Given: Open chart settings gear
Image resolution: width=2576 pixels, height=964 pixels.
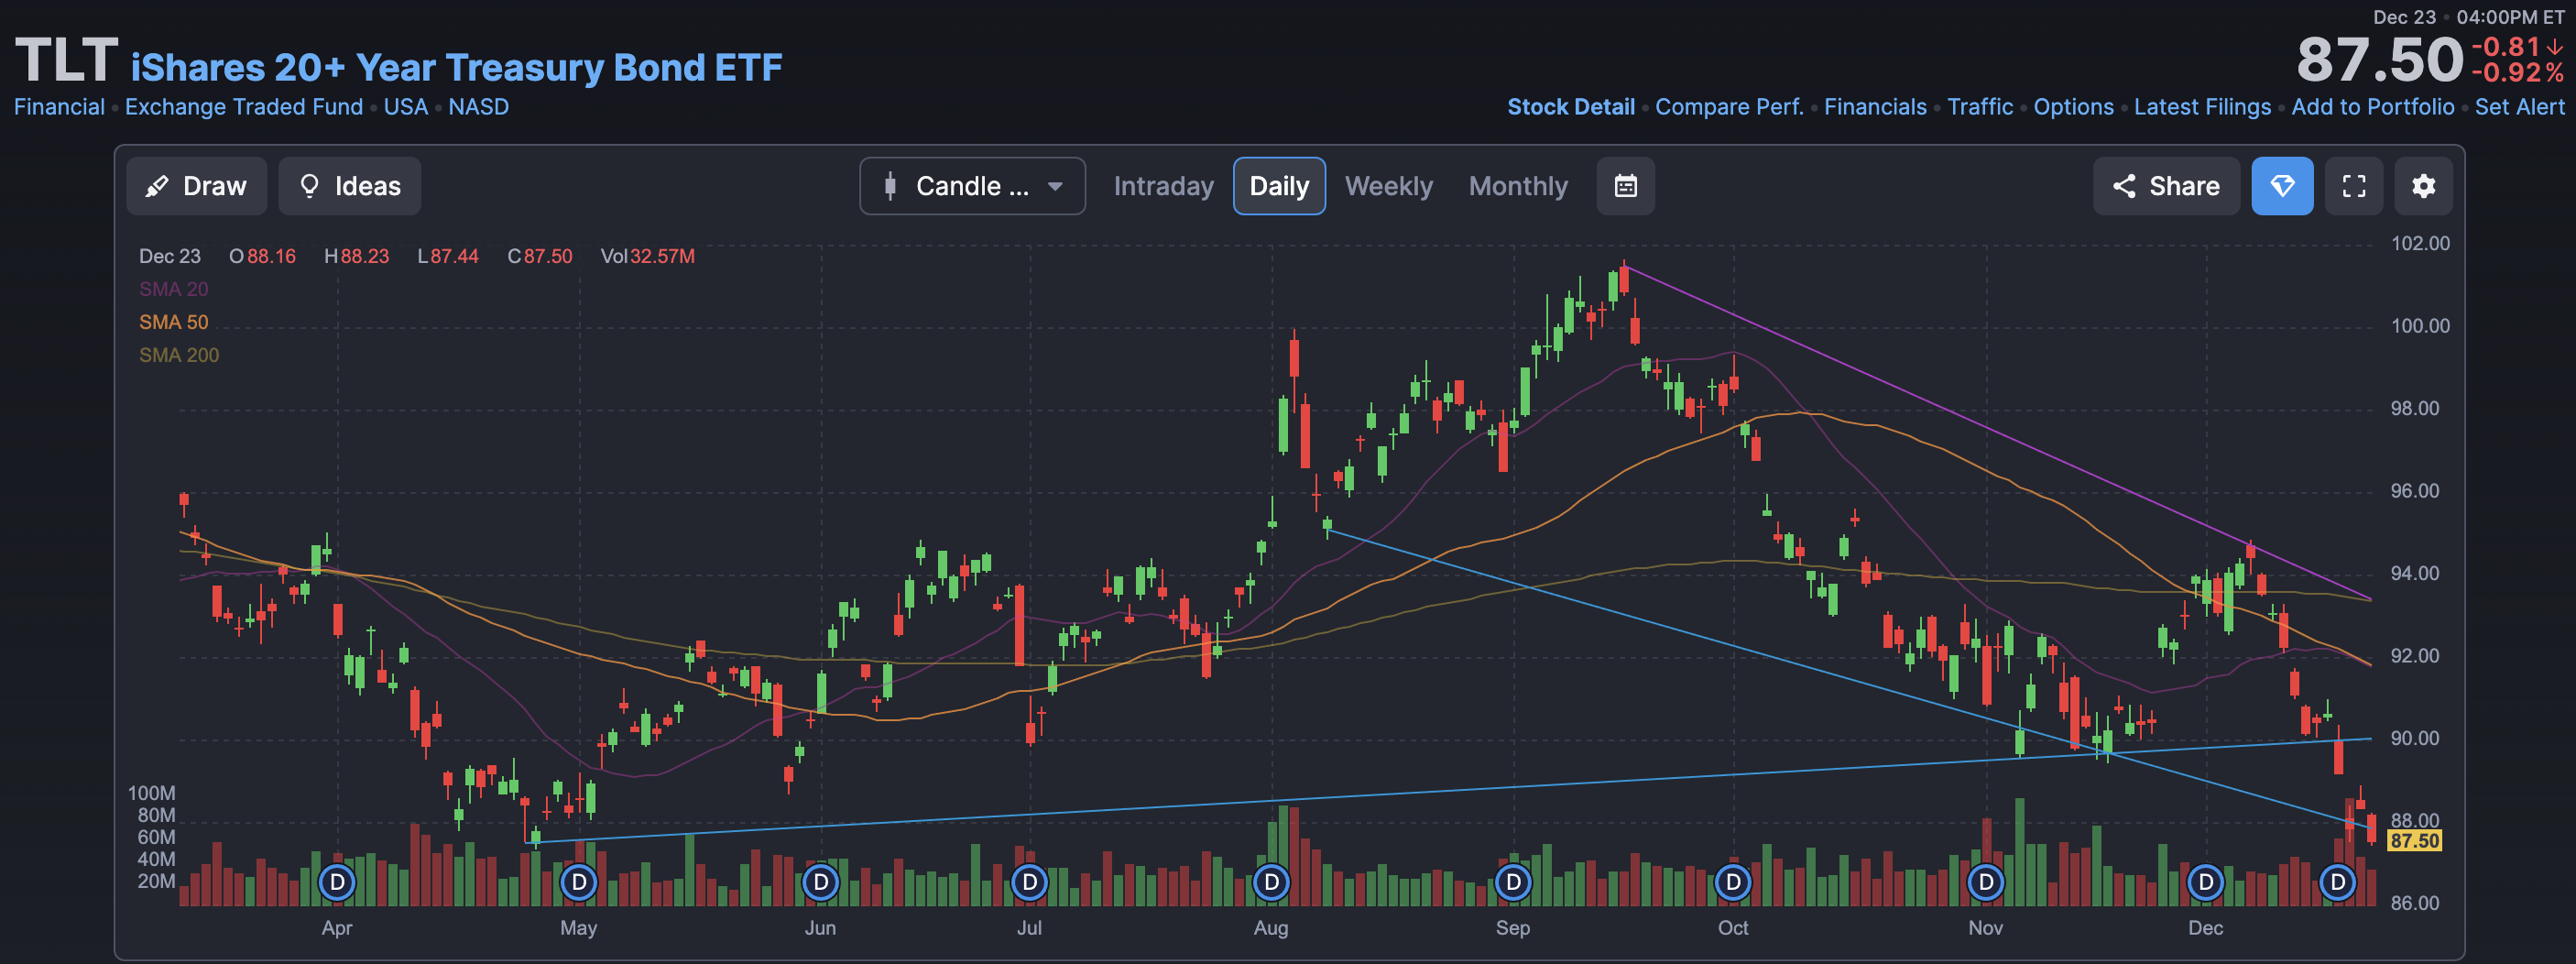Looking at the screenshot, I should tap(2423, 186).
